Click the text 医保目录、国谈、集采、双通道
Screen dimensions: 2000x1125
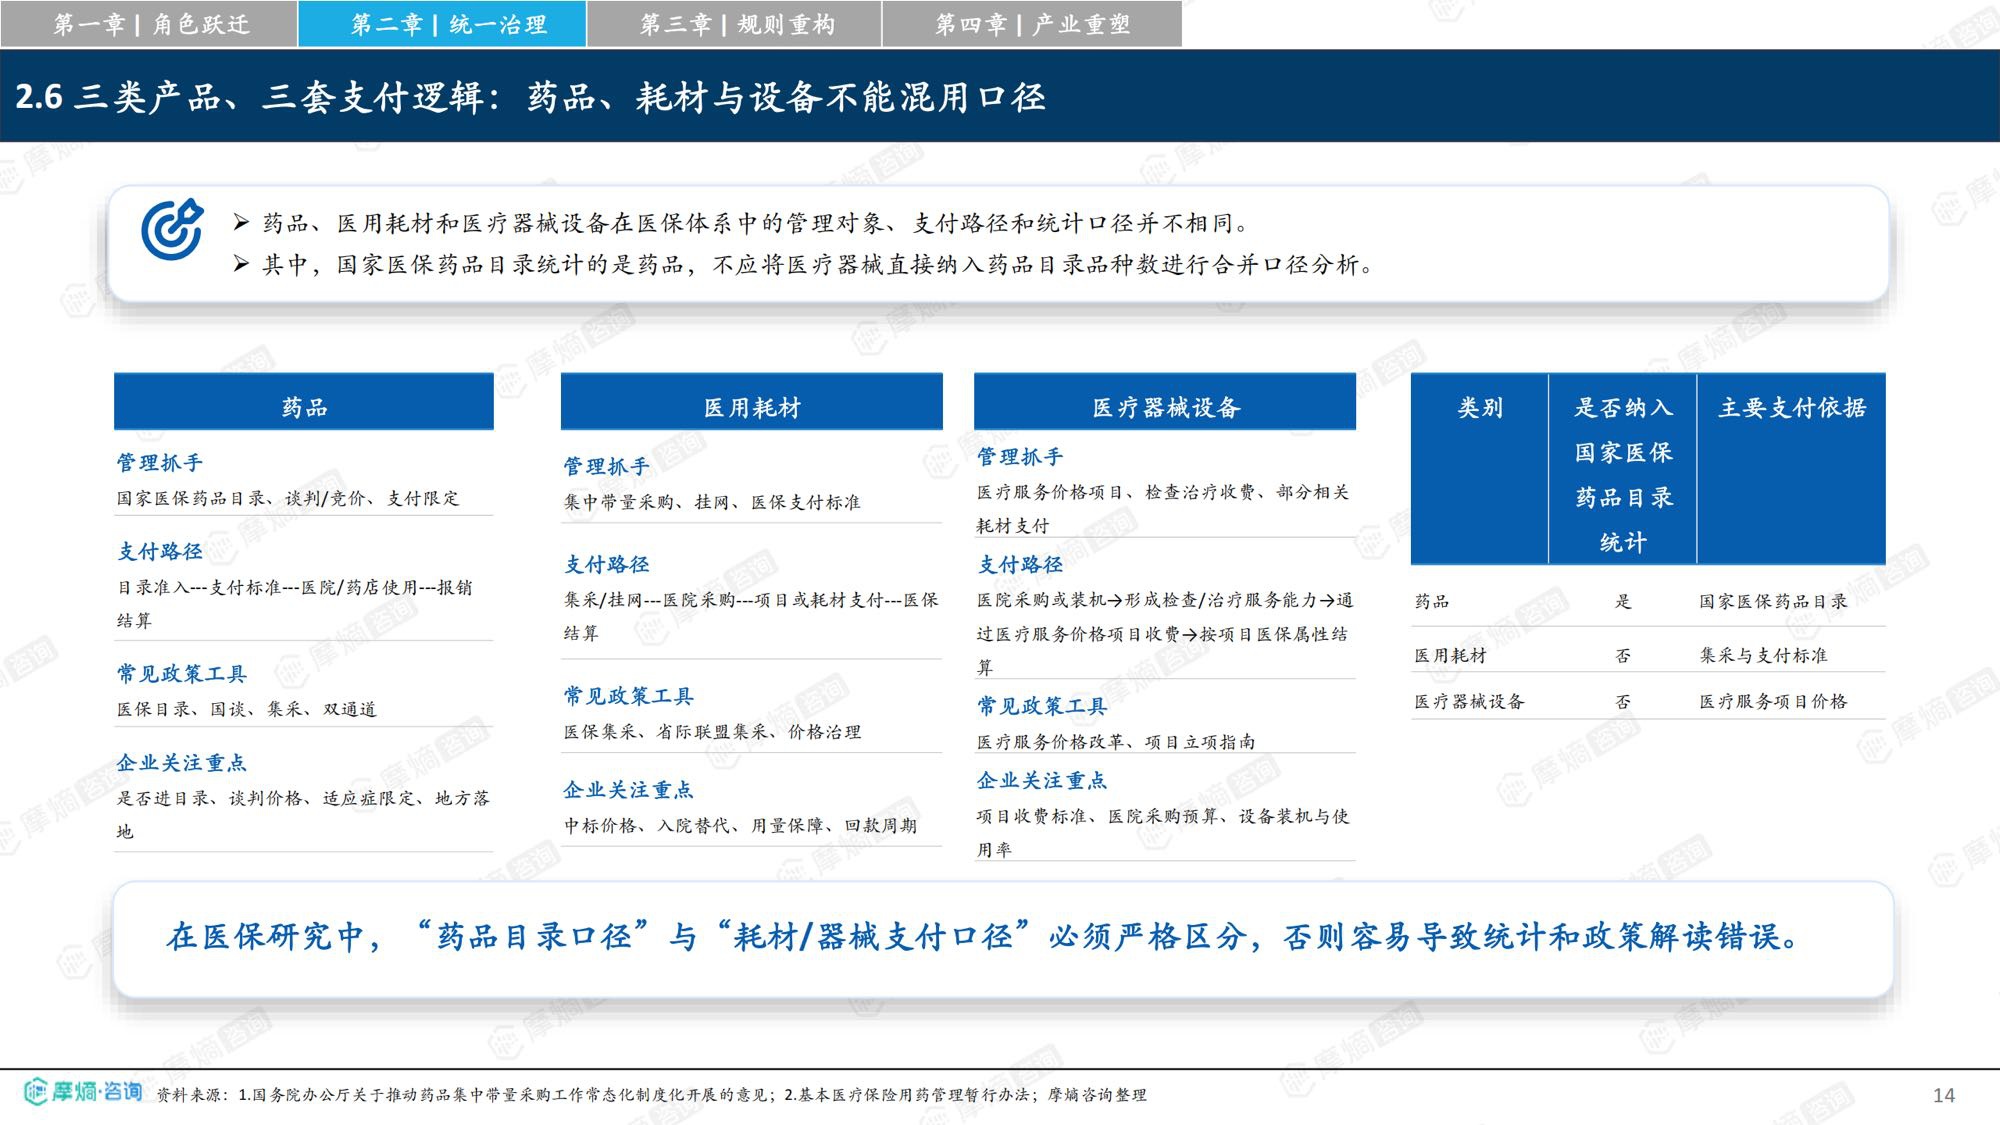pos(247,709)
